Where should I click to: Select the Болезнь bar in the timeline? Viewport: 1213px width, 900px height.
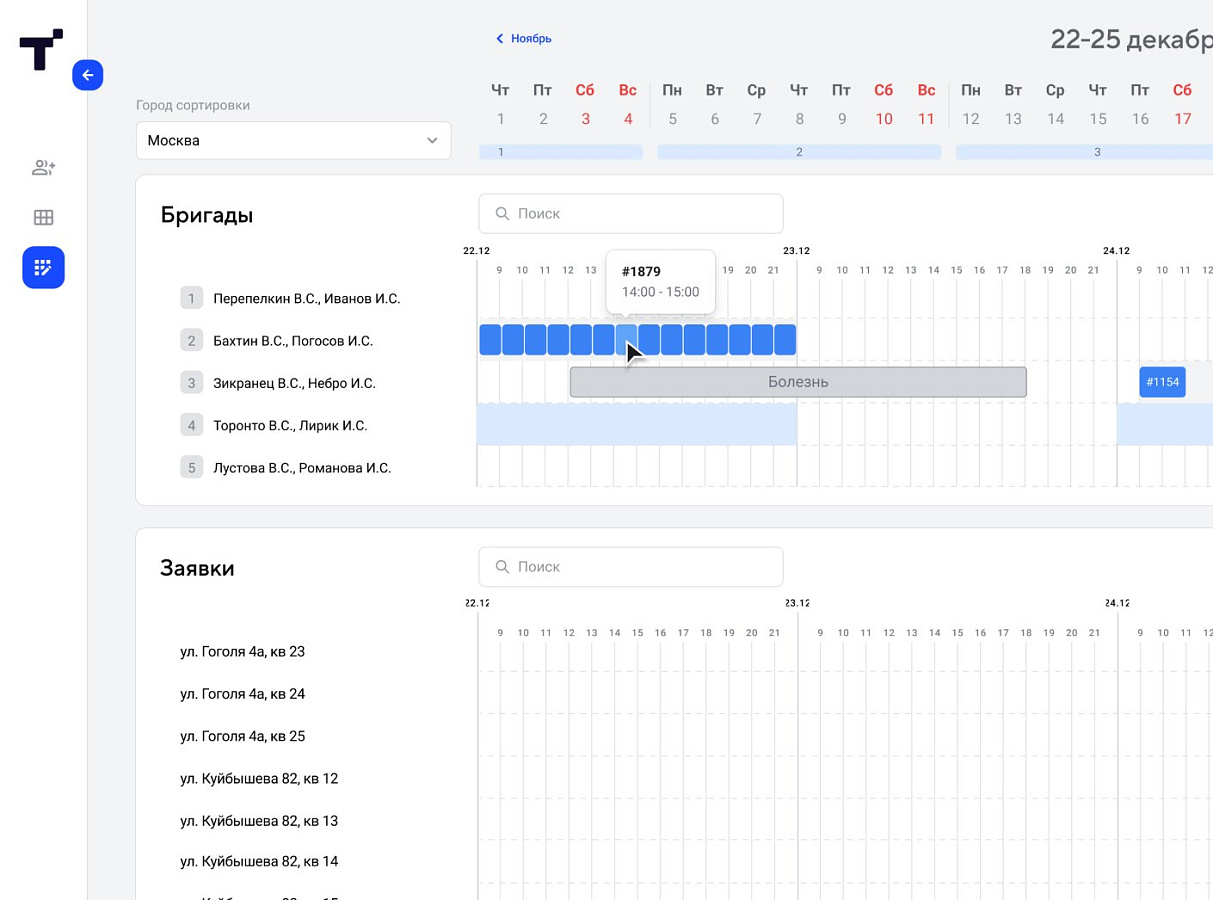[798, 382]
